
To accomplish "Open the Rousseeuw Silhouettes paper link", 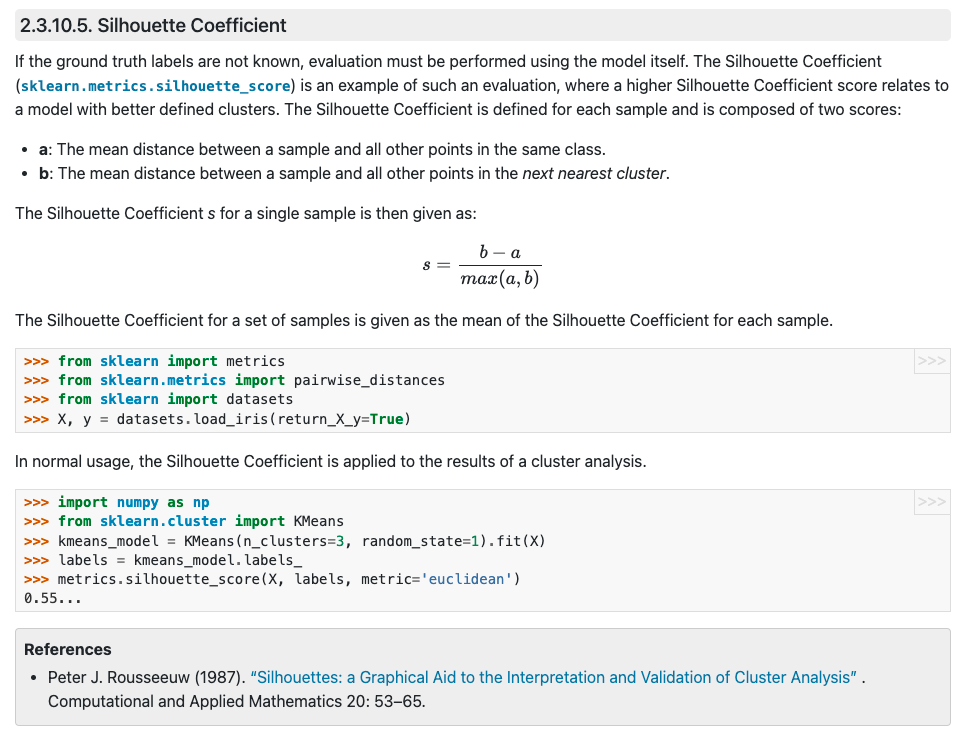I will pyautogui.click(x=553, y=677).
